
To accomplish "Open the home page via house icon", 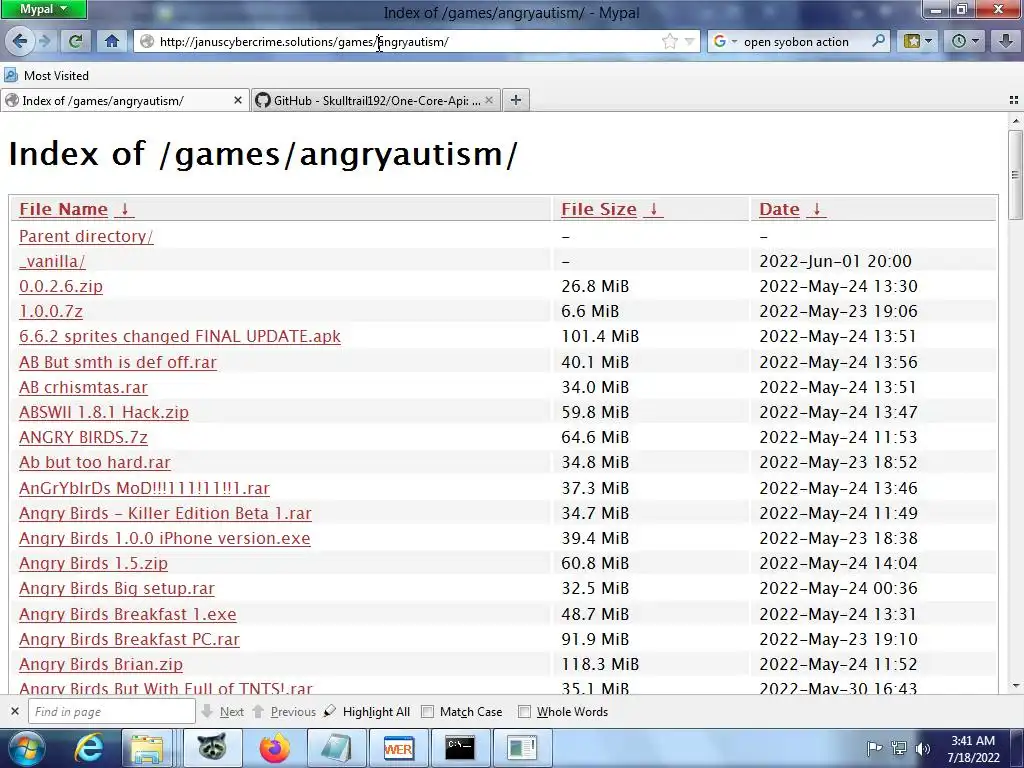I will coord(112,41).
